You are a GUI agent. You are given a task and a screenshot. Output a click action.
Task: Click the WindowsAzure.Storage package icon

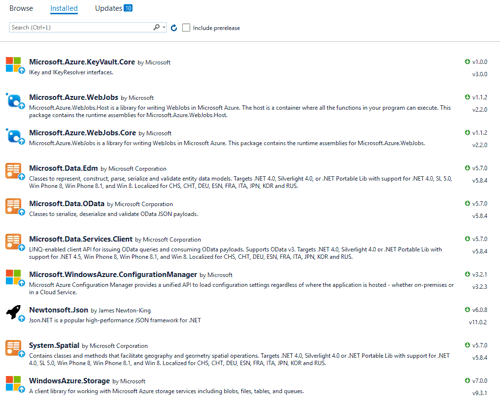tap(13, 383)
